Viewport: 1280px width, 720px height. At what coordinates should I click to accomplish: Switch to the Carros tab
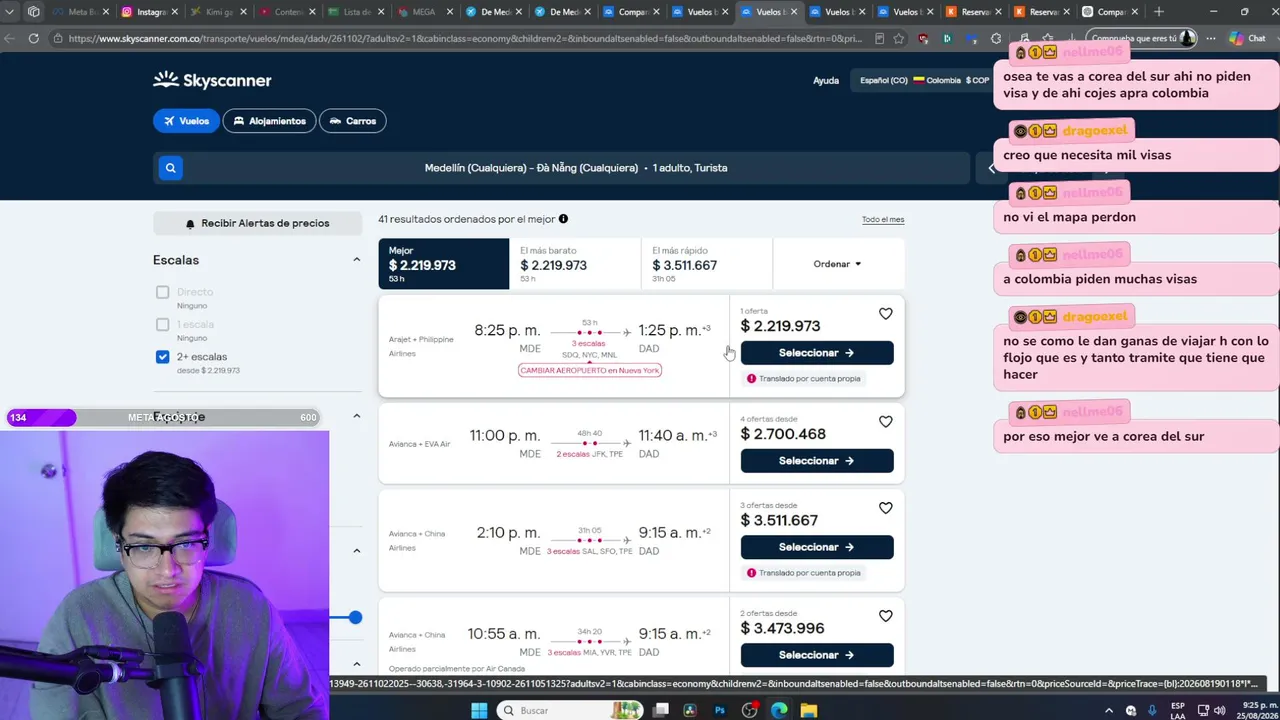click(x=352, y=121)
